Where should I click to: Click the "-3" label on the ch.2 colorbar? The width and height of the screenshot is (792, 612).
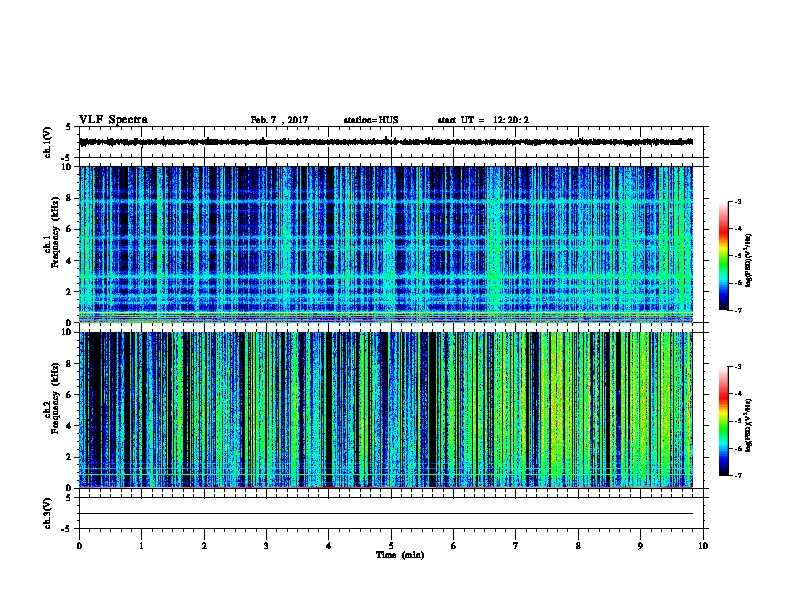738,367
